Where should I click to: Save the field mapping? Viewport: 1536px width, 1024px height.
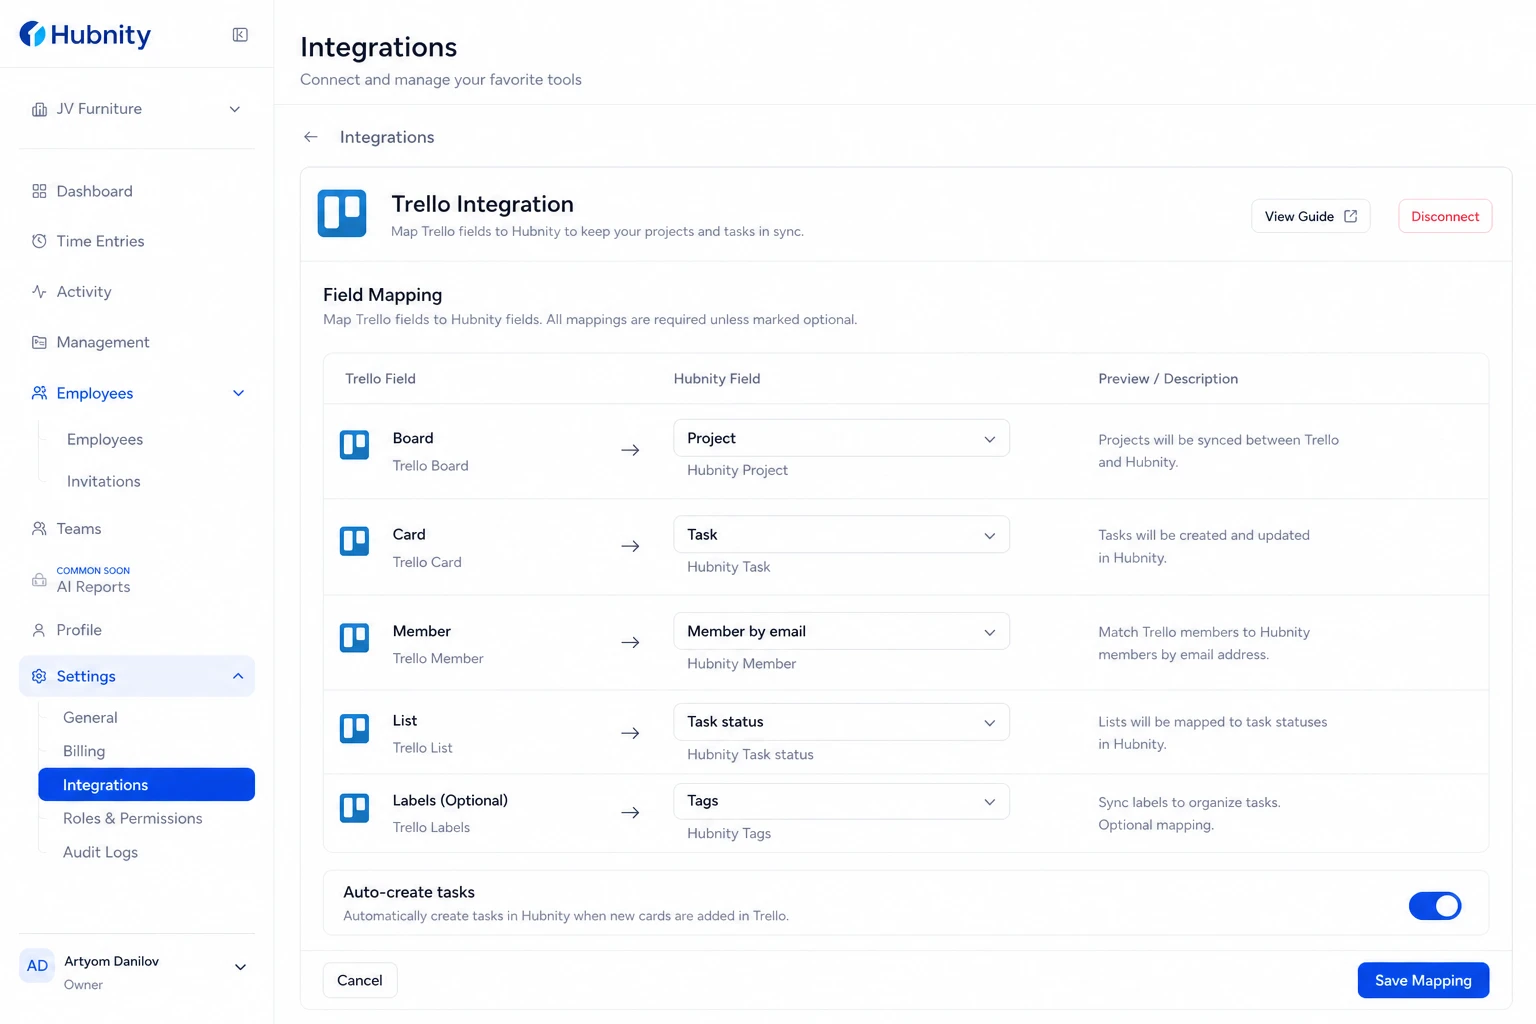coord(1423,980)
